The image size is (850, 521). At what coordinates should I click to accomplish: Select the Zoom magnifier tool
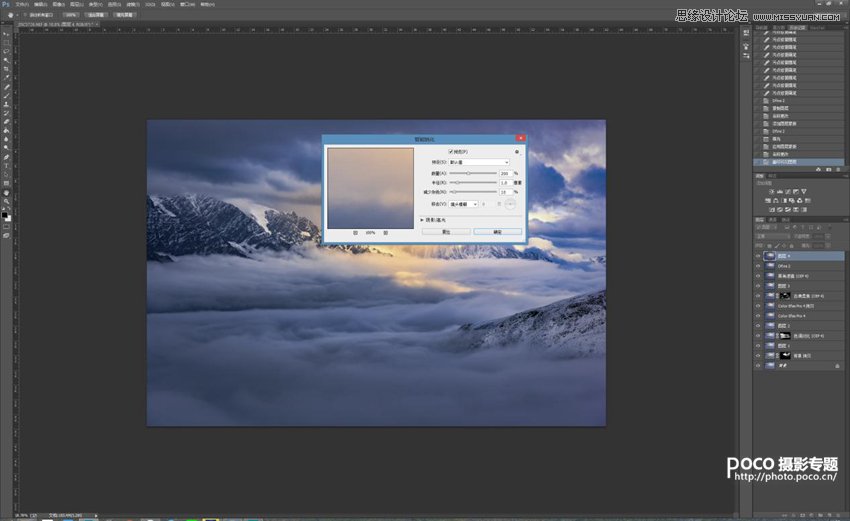coord(7,201)
